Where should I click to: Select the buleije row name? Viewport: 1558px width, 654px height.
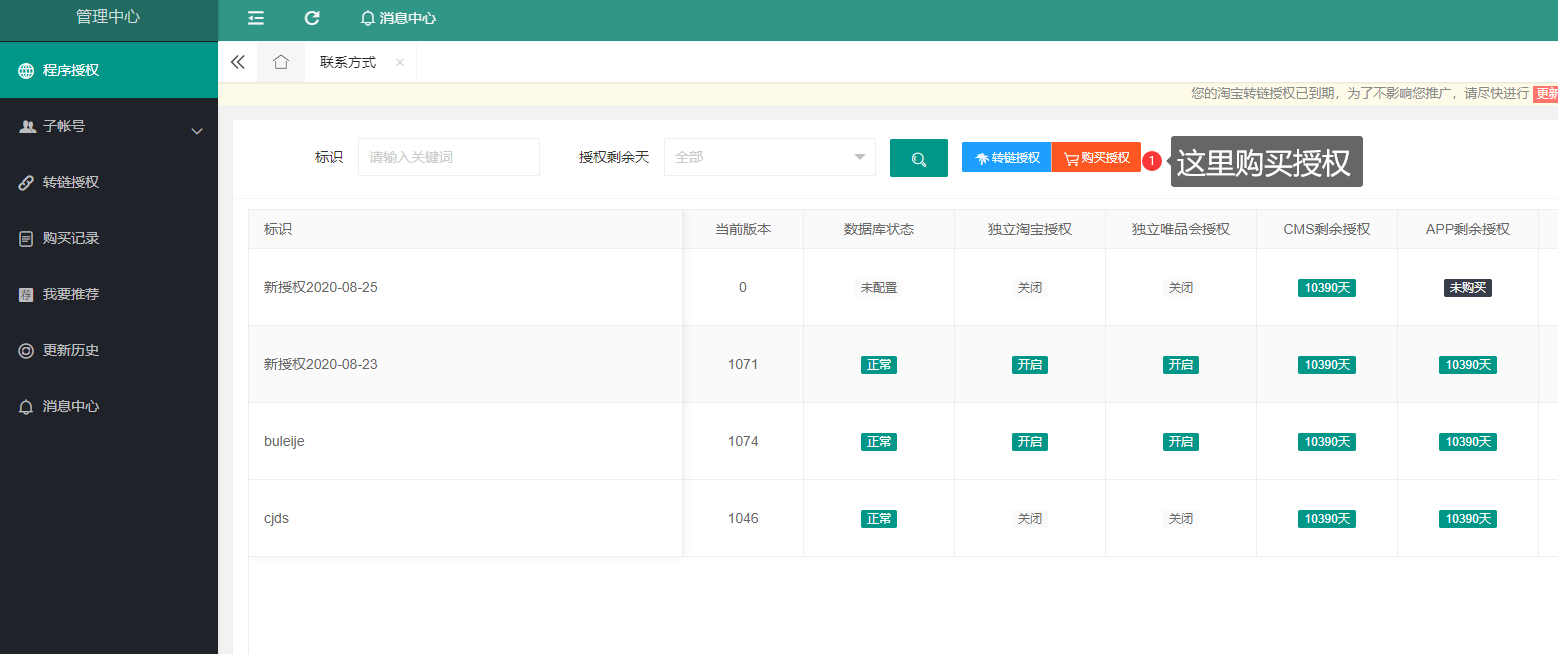(284, 441)
